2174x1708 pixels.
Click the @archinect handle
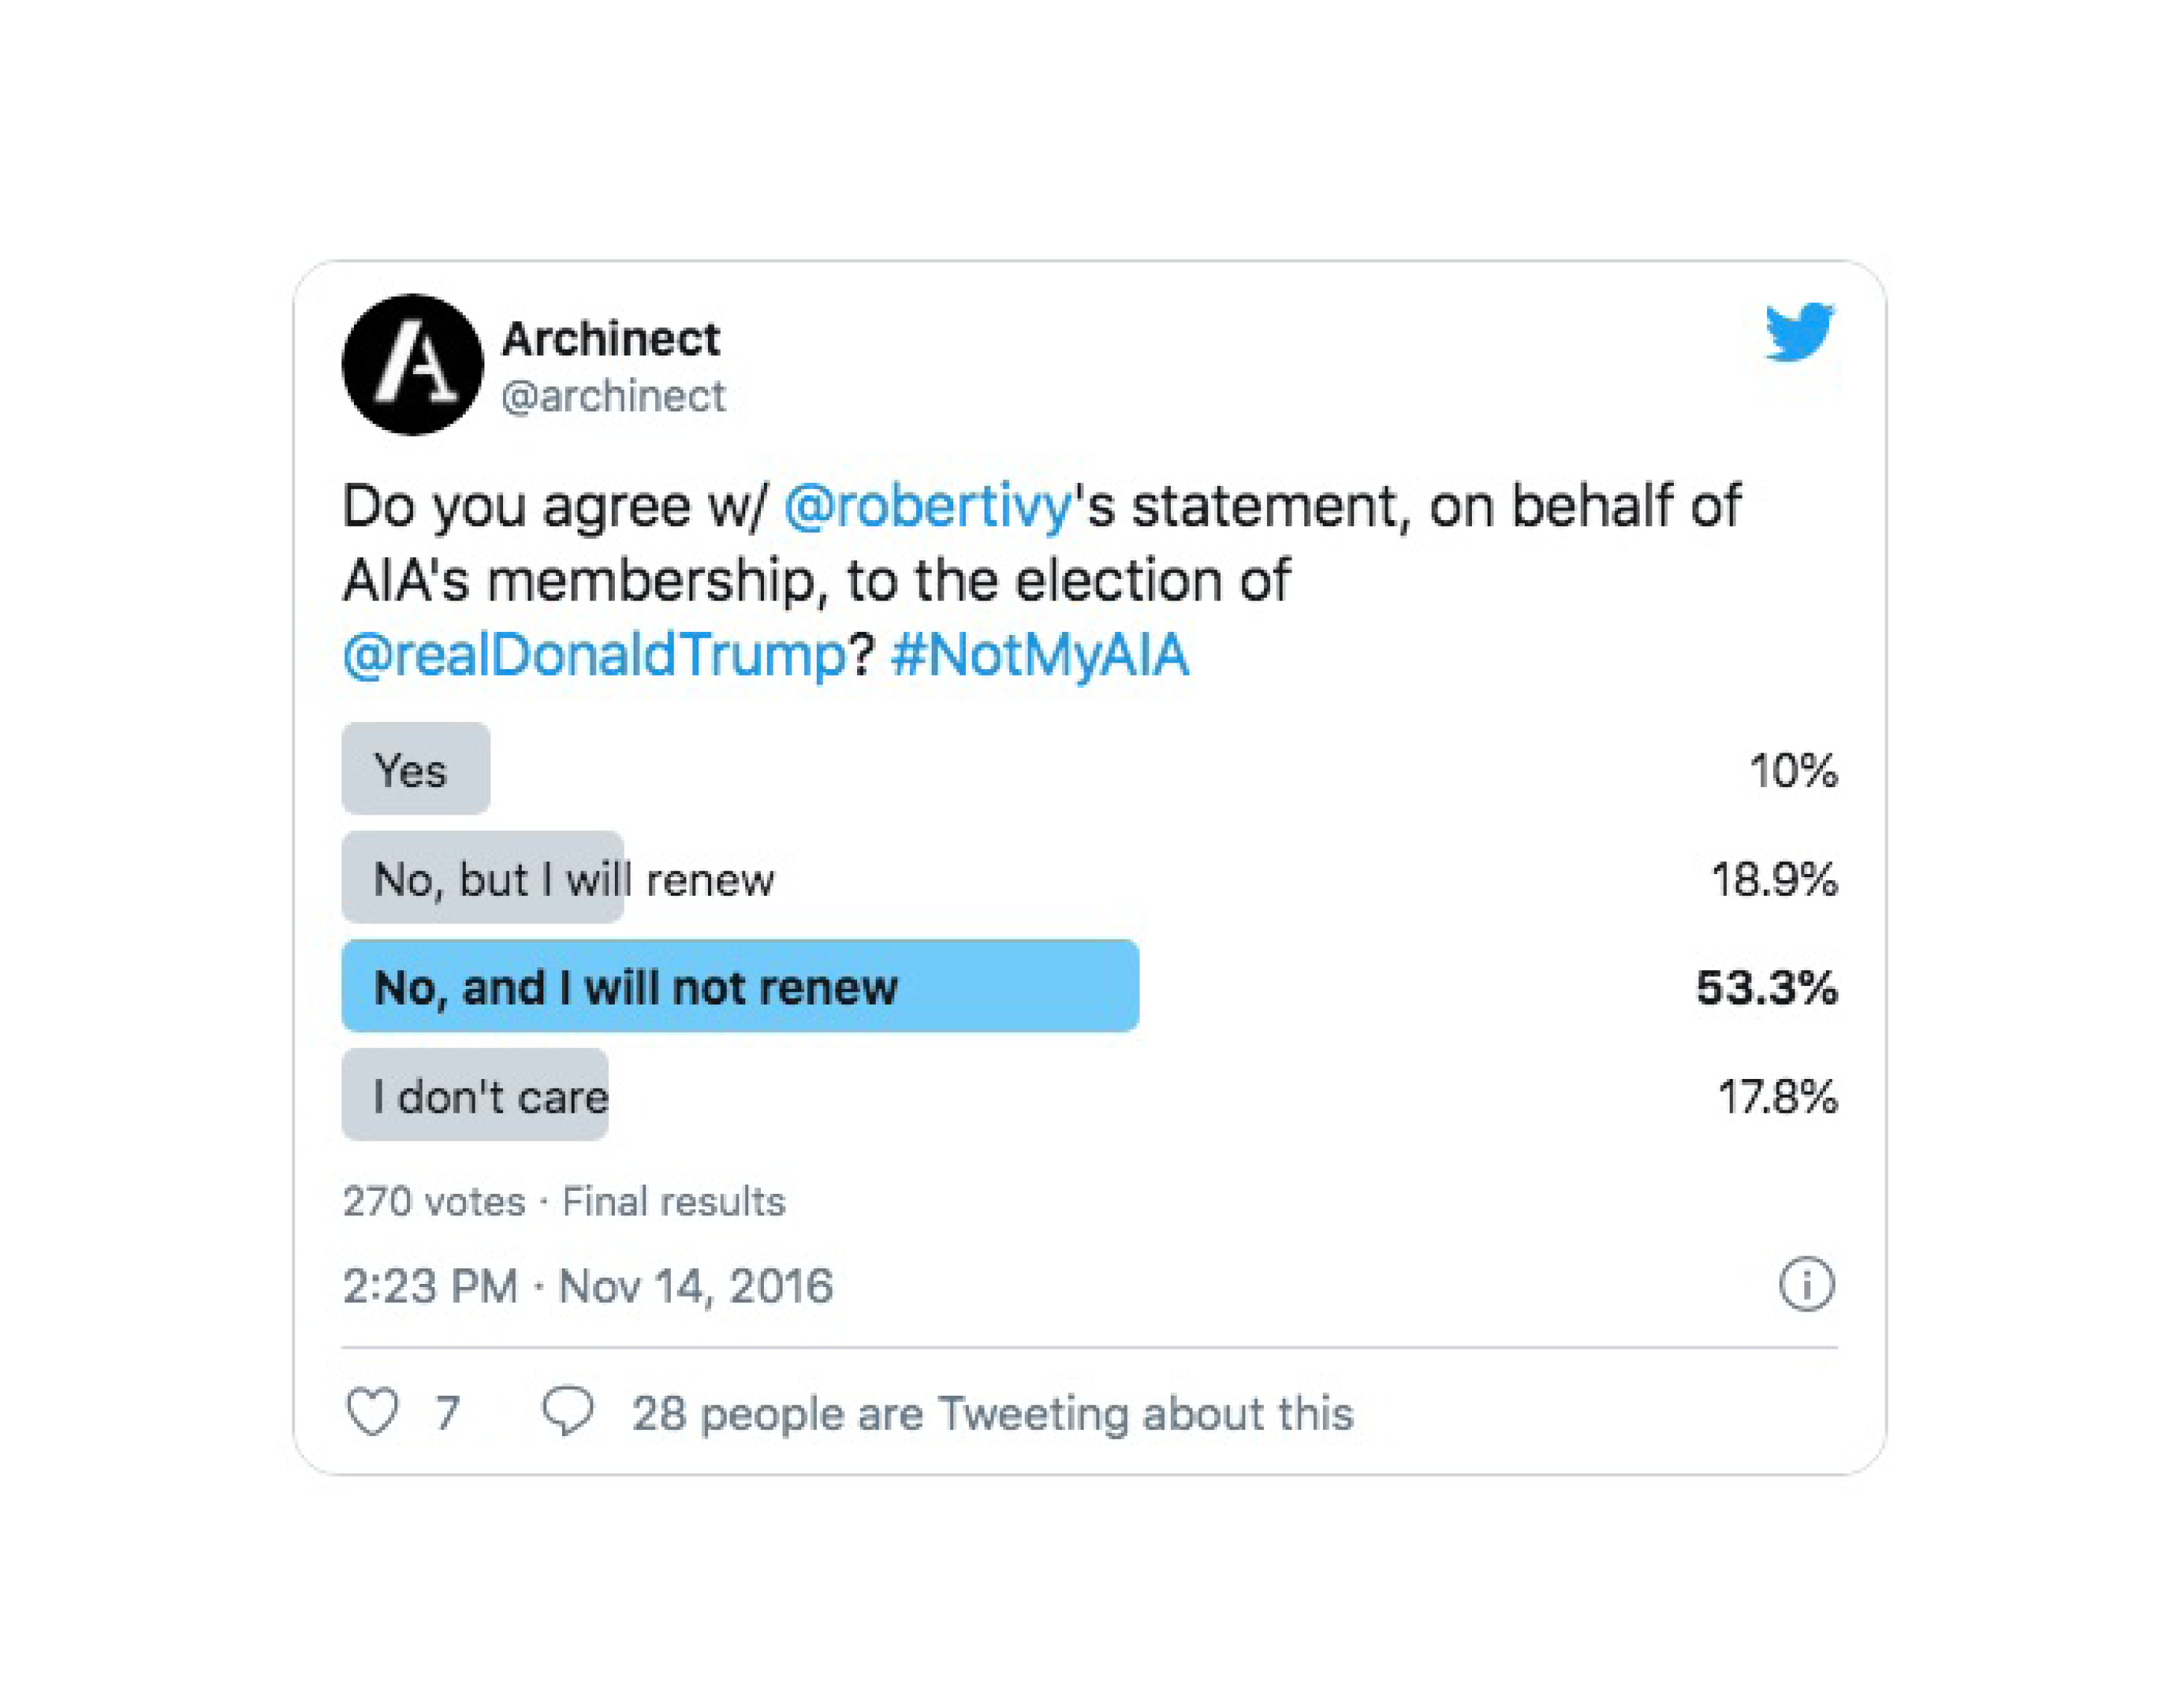pyautogui.click(x=613, y=397)
